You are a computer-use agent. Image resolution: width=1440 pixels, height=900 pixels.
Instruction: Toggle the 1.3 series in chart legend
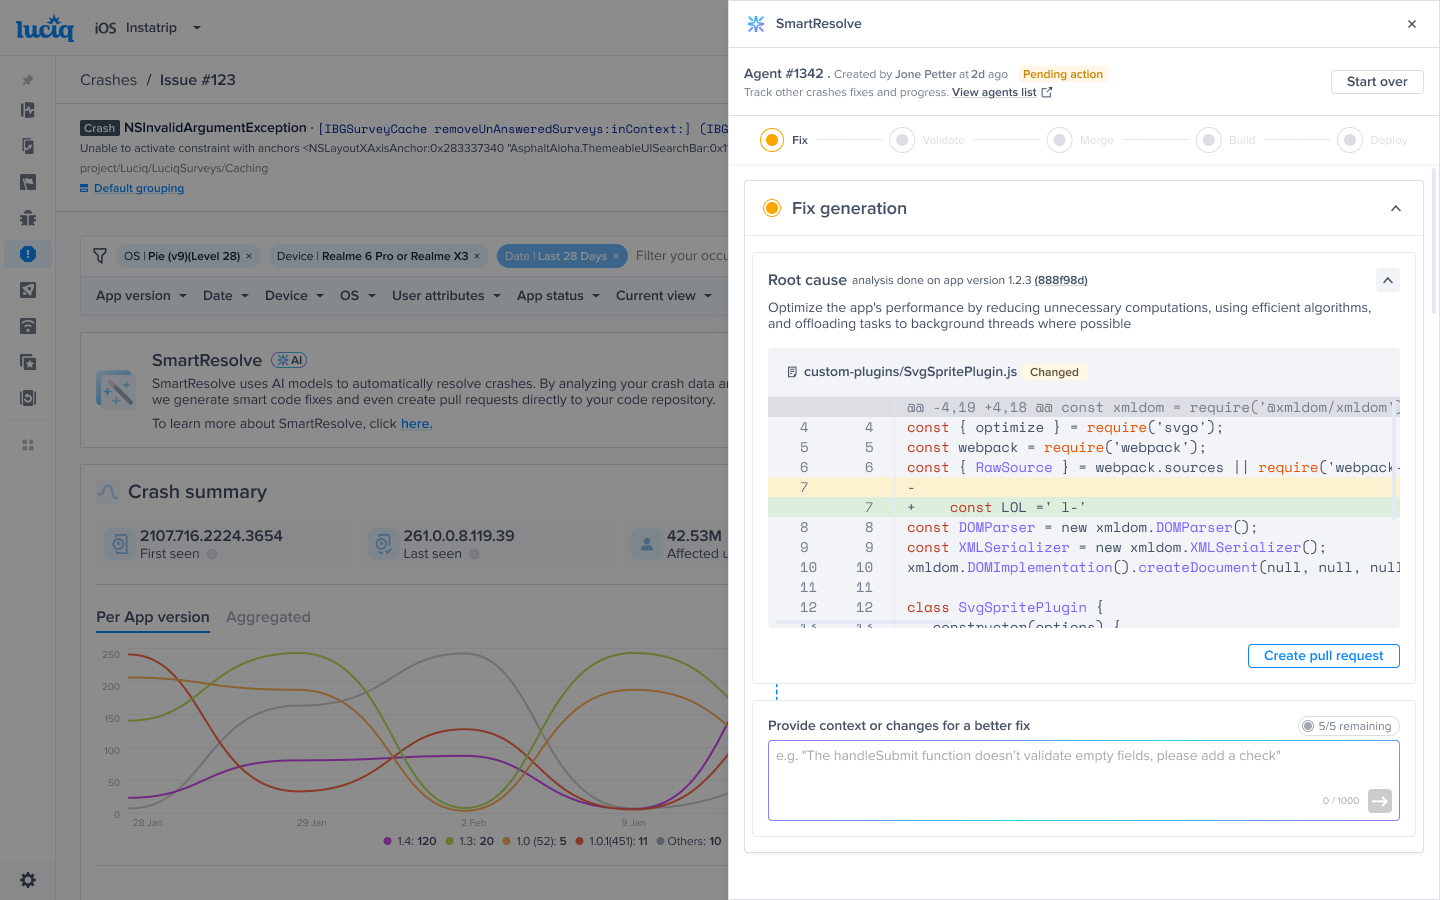pos(470,841)
